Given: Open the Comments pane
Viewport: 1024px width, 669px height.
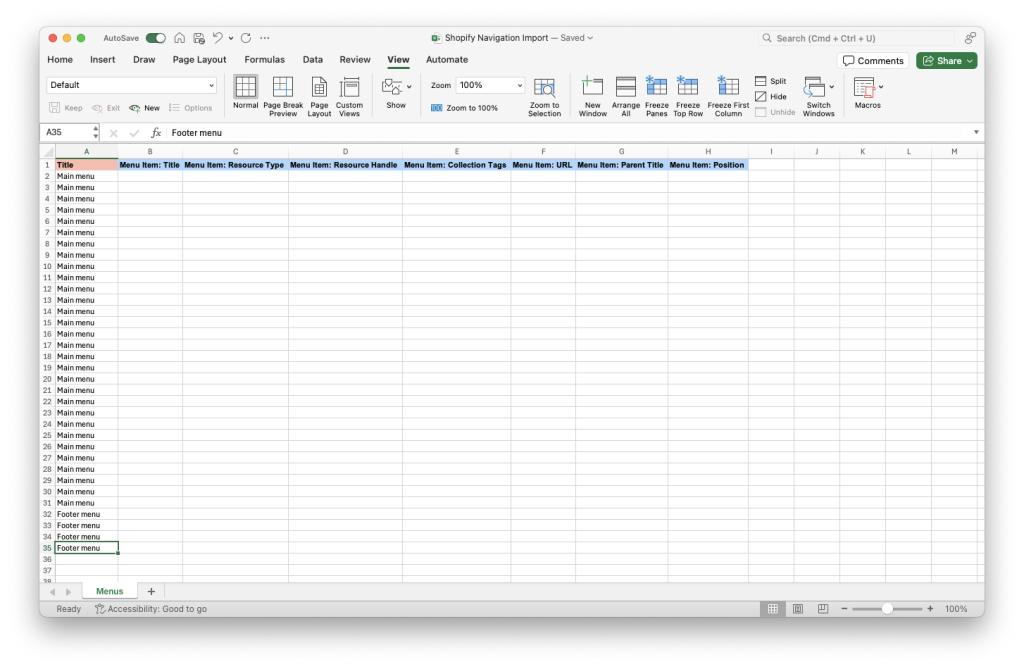Looking at the screenshot, I should (x=872, y=60).
